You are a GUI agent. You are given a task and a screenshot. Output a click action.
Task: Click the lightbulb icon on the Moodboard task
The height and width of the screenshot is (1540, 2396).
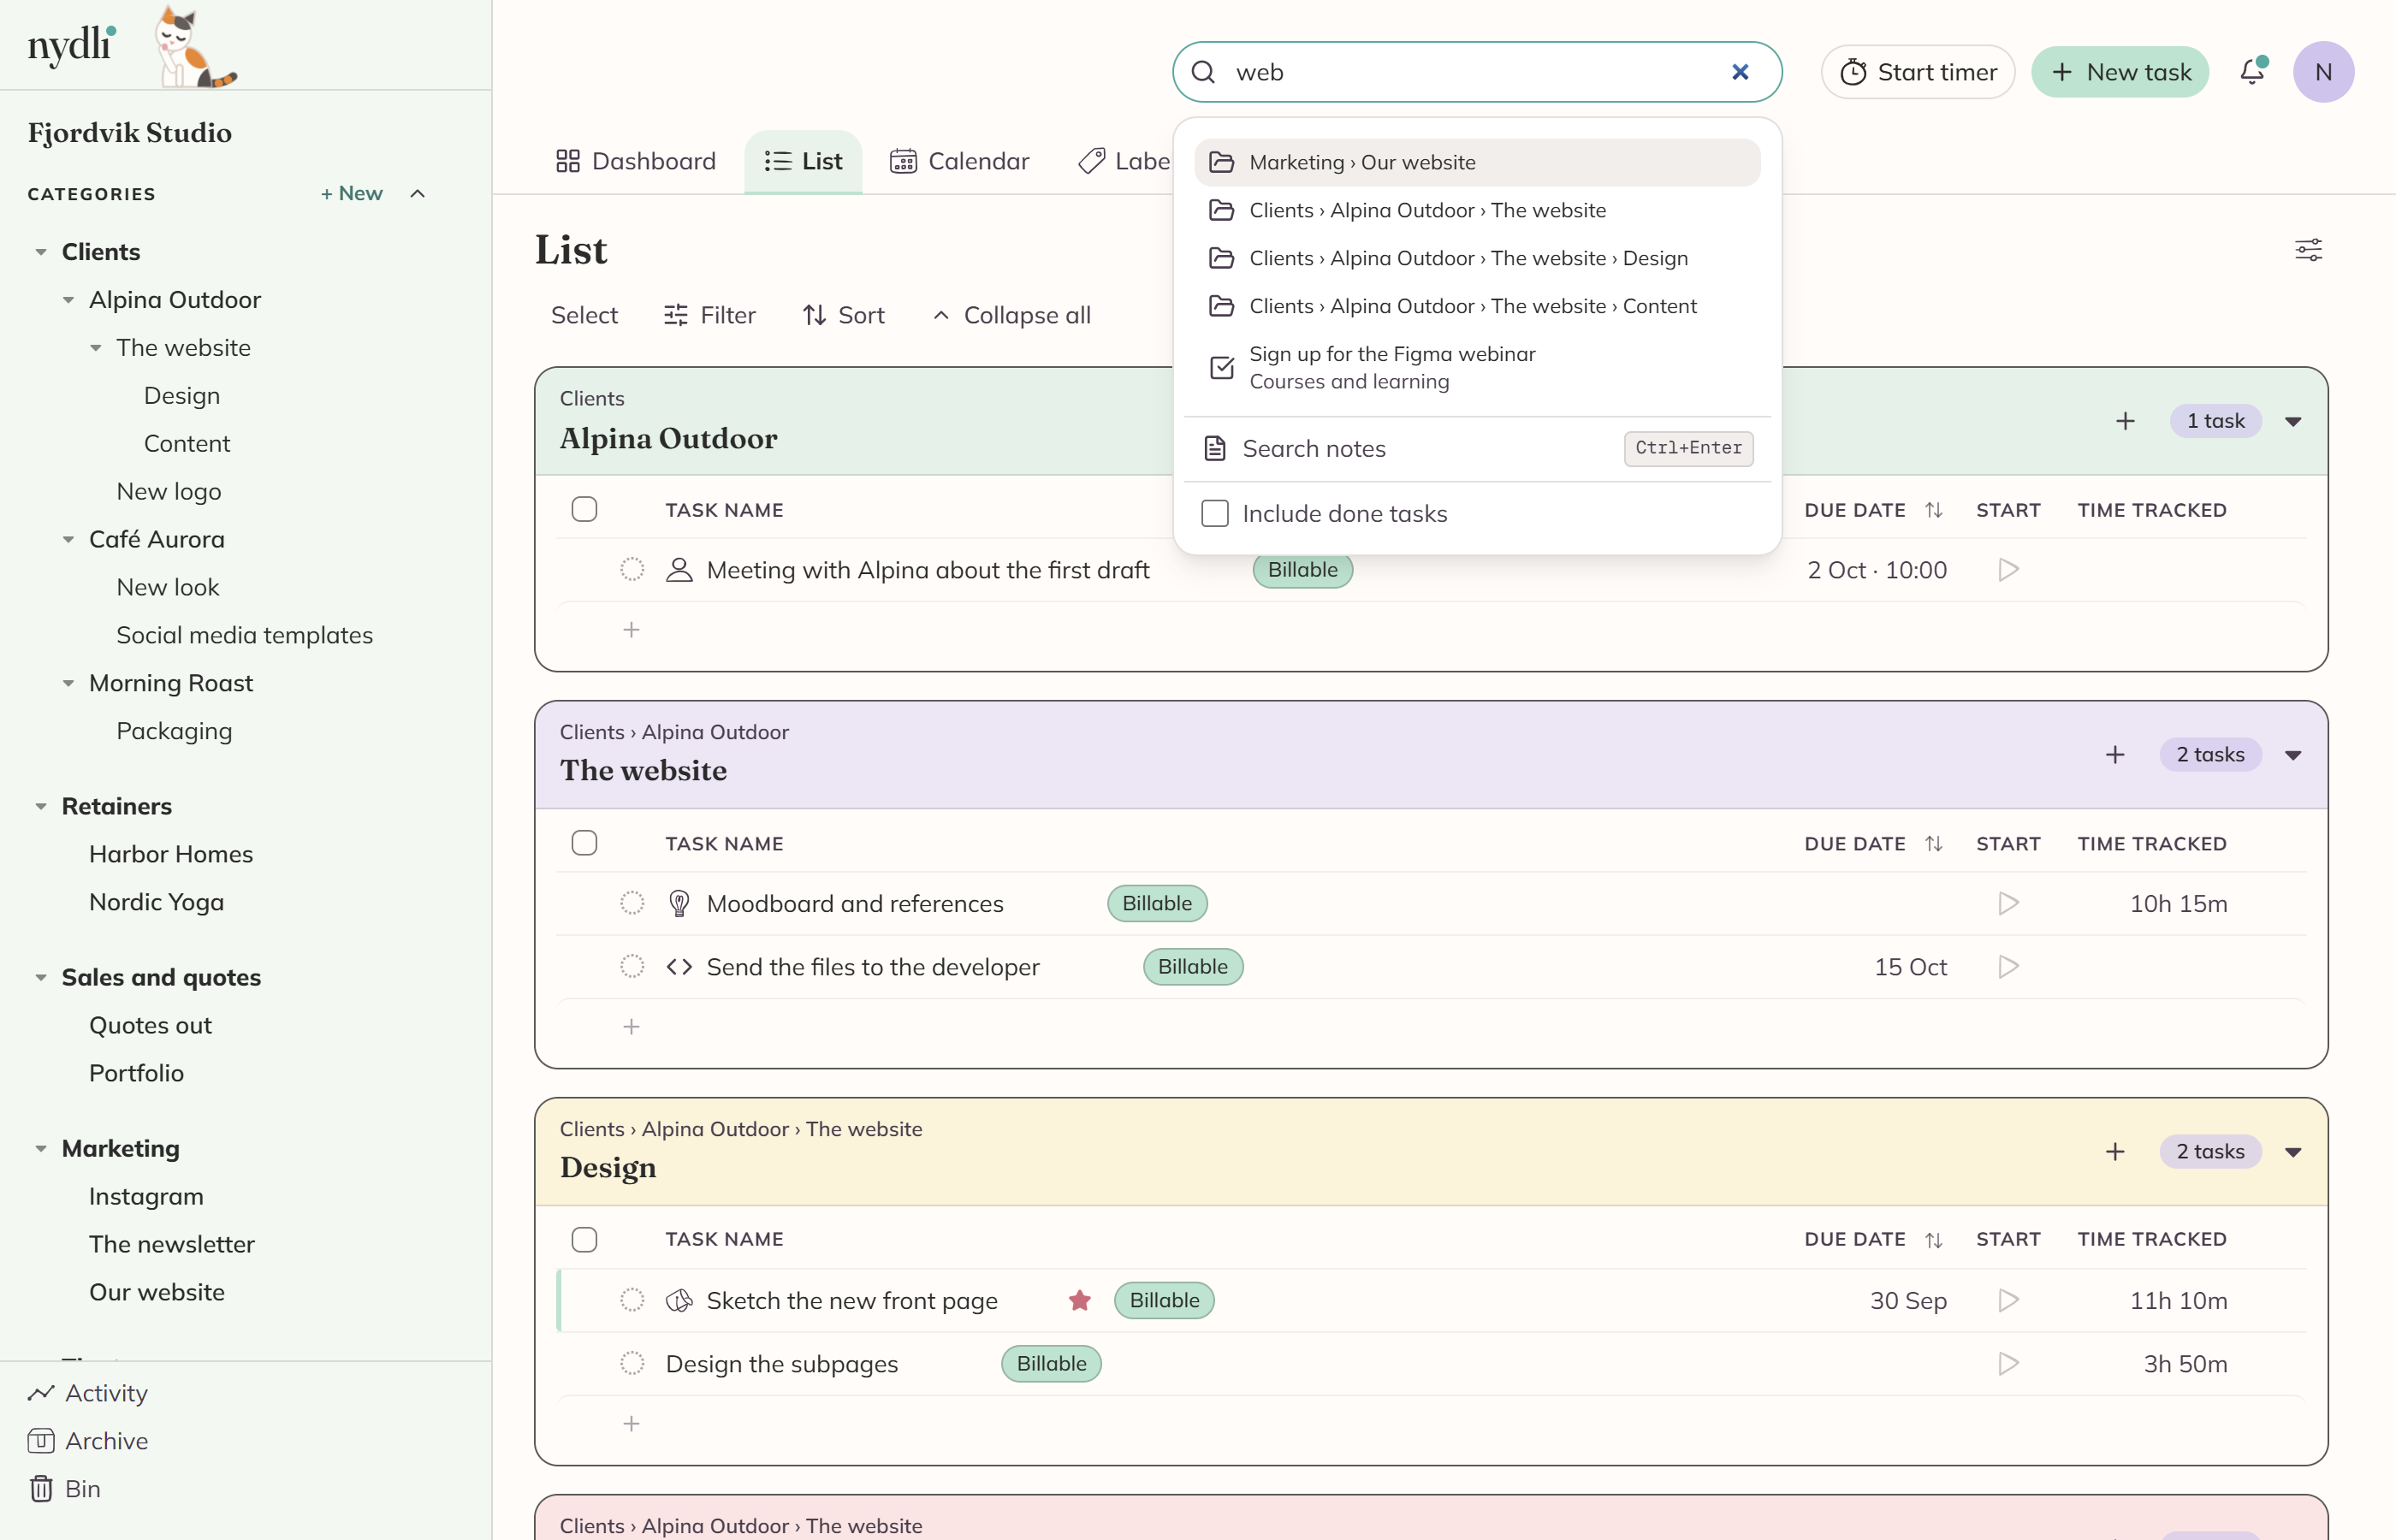[x=679, y=903]
